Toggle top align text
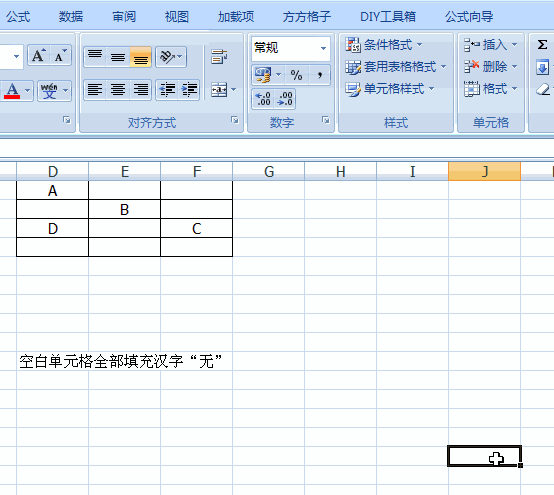 click(x=95, y=57)
